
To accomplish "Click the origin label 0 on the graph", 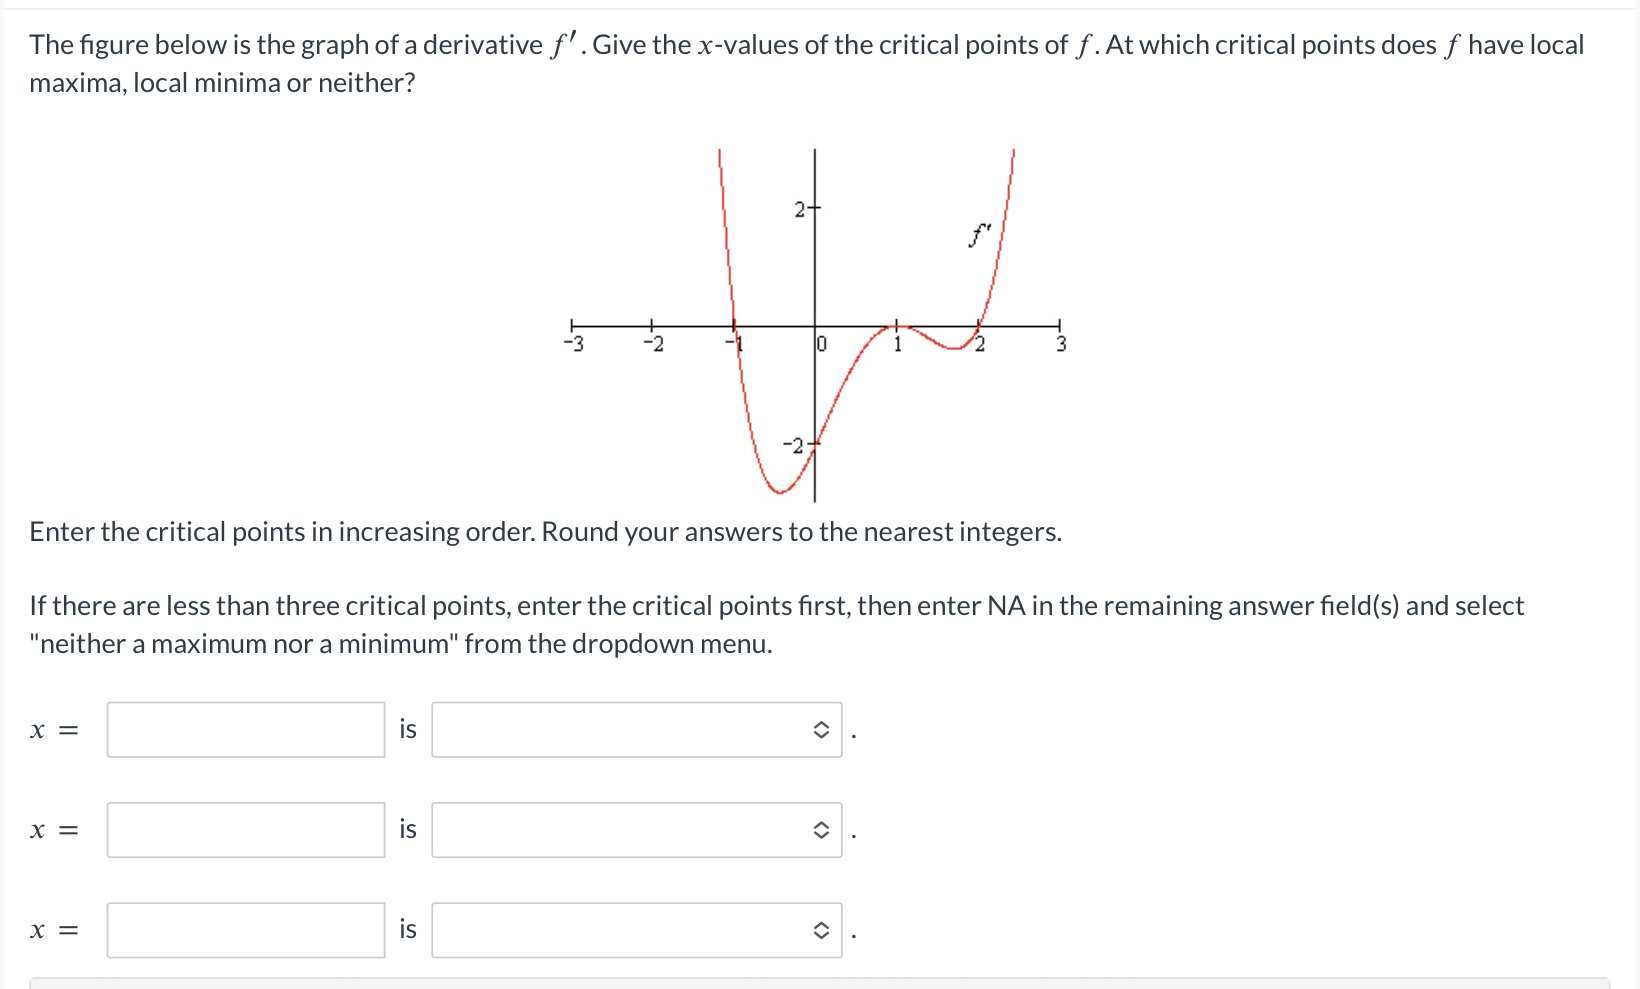I will 820,344.
